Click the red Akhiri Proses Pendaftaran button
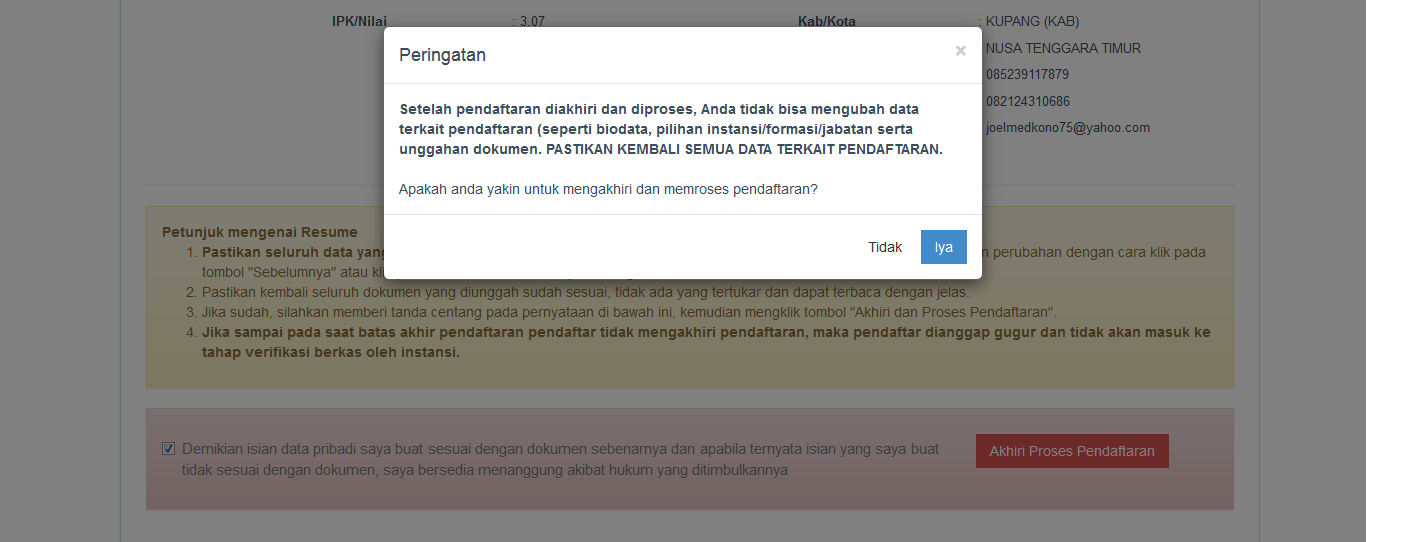This screenshot has width=1414, height=542. [x=1071, y=451]
